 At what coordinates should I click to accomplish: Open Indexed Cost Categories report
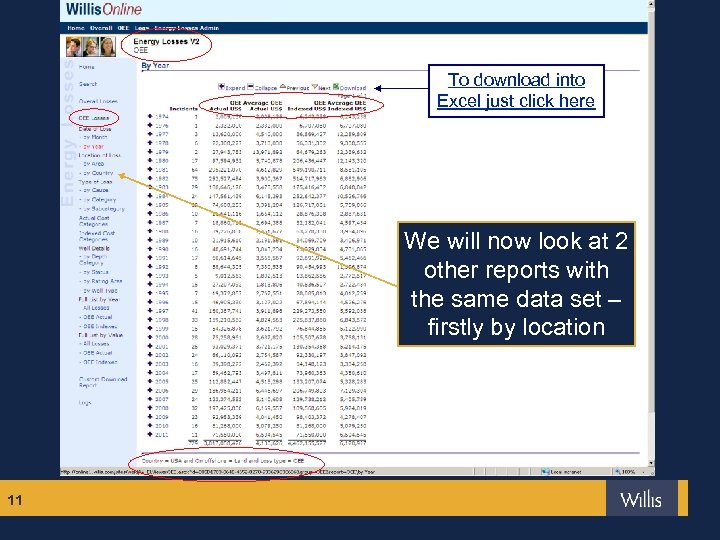96,236
